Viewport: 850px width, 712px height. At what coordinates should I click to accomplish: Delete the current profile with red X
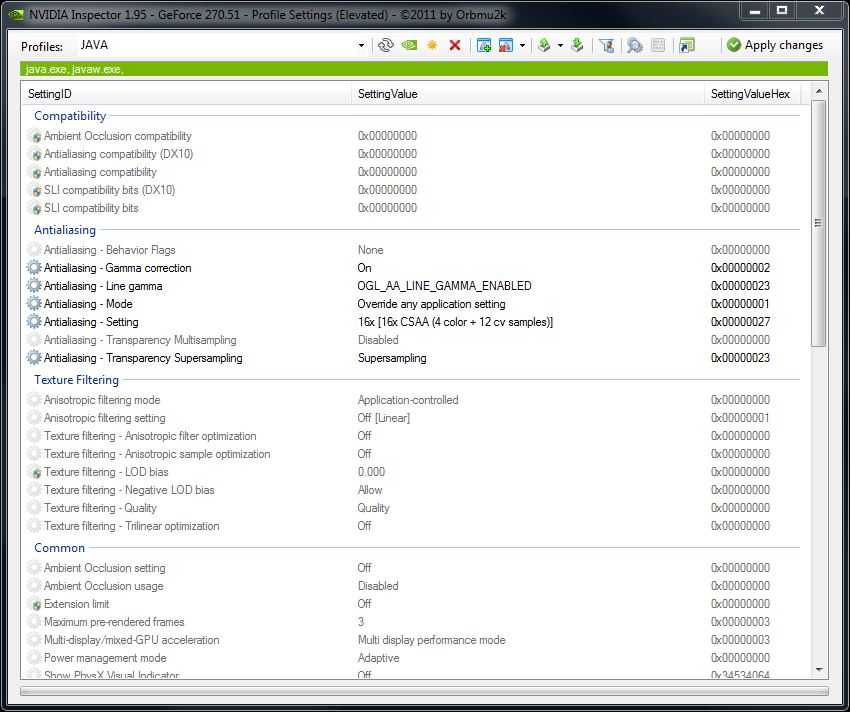(x=455, y=46)
